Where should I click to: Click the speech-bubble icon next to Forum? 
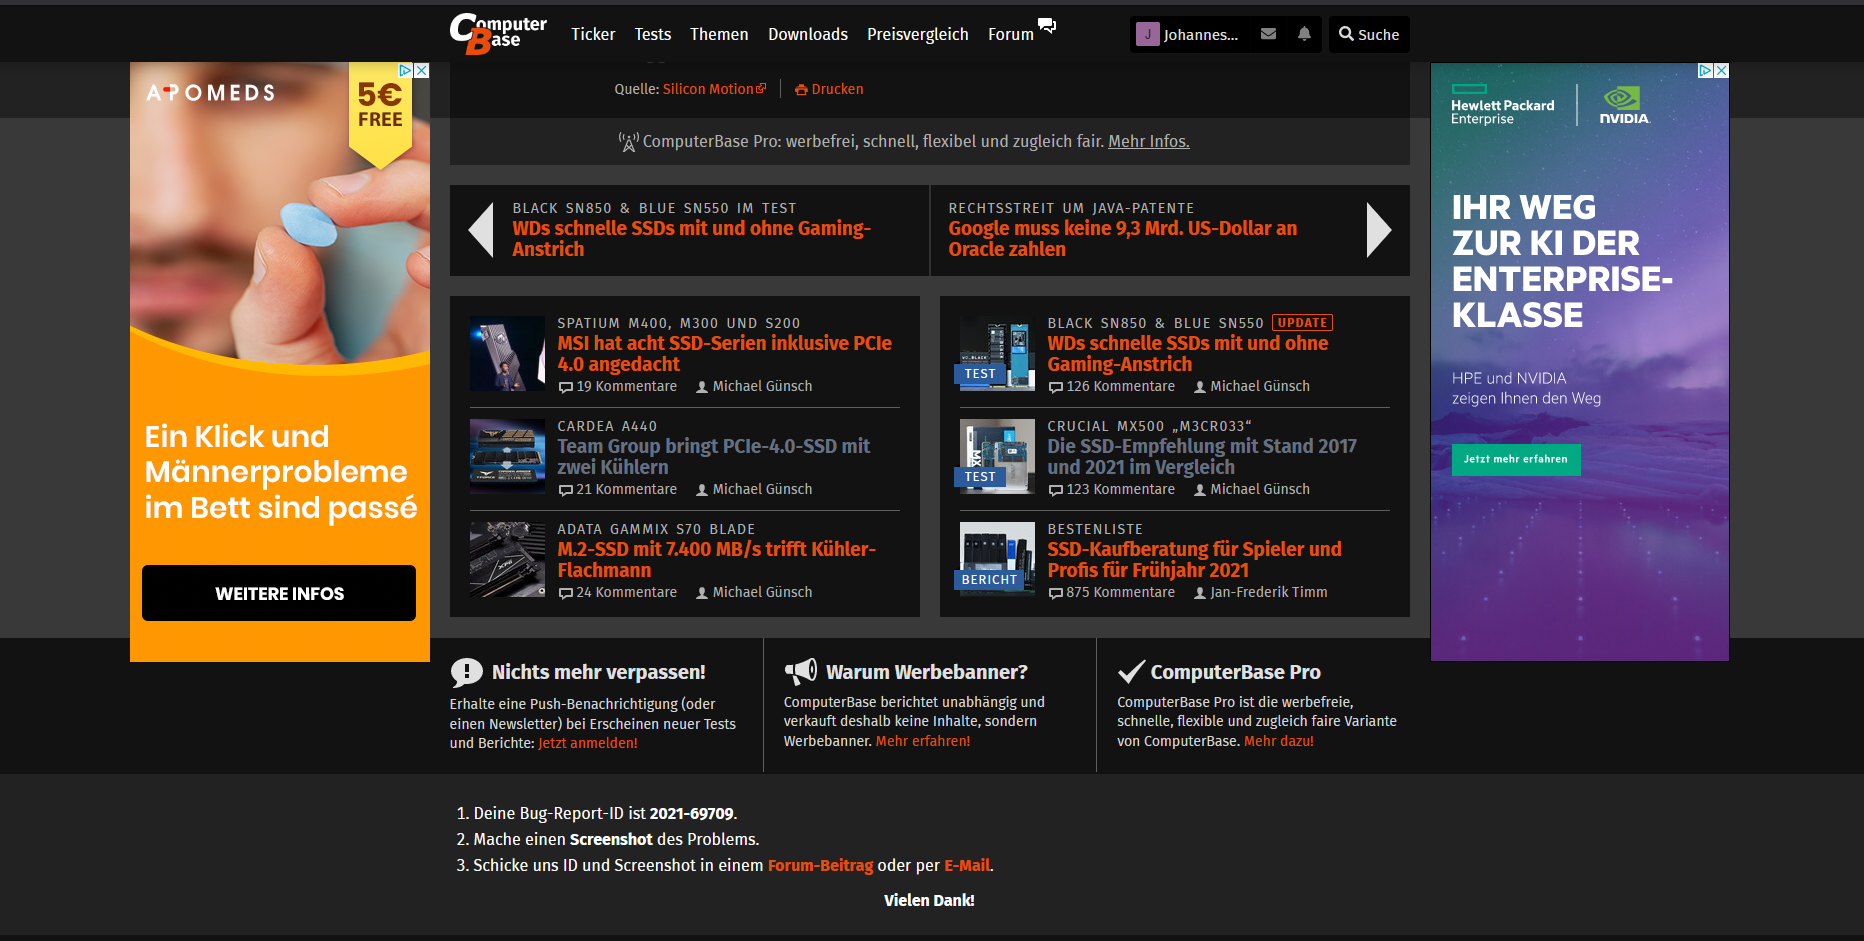pos(1047,26)
